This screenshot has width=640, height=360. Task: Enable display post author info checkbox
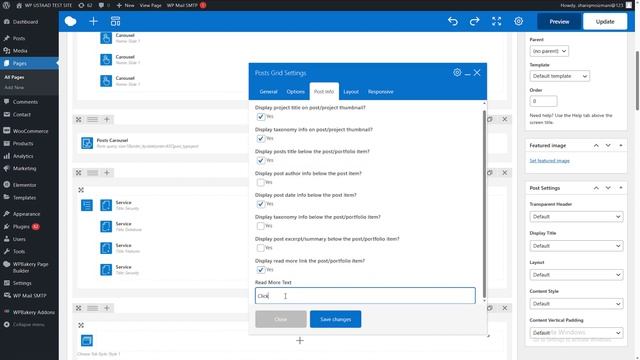[260, 182]
